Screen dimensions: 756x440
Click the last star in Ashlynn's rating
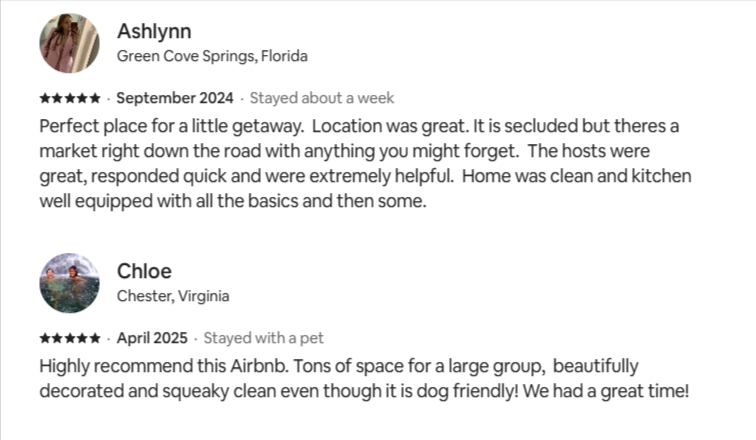point(95,98)
